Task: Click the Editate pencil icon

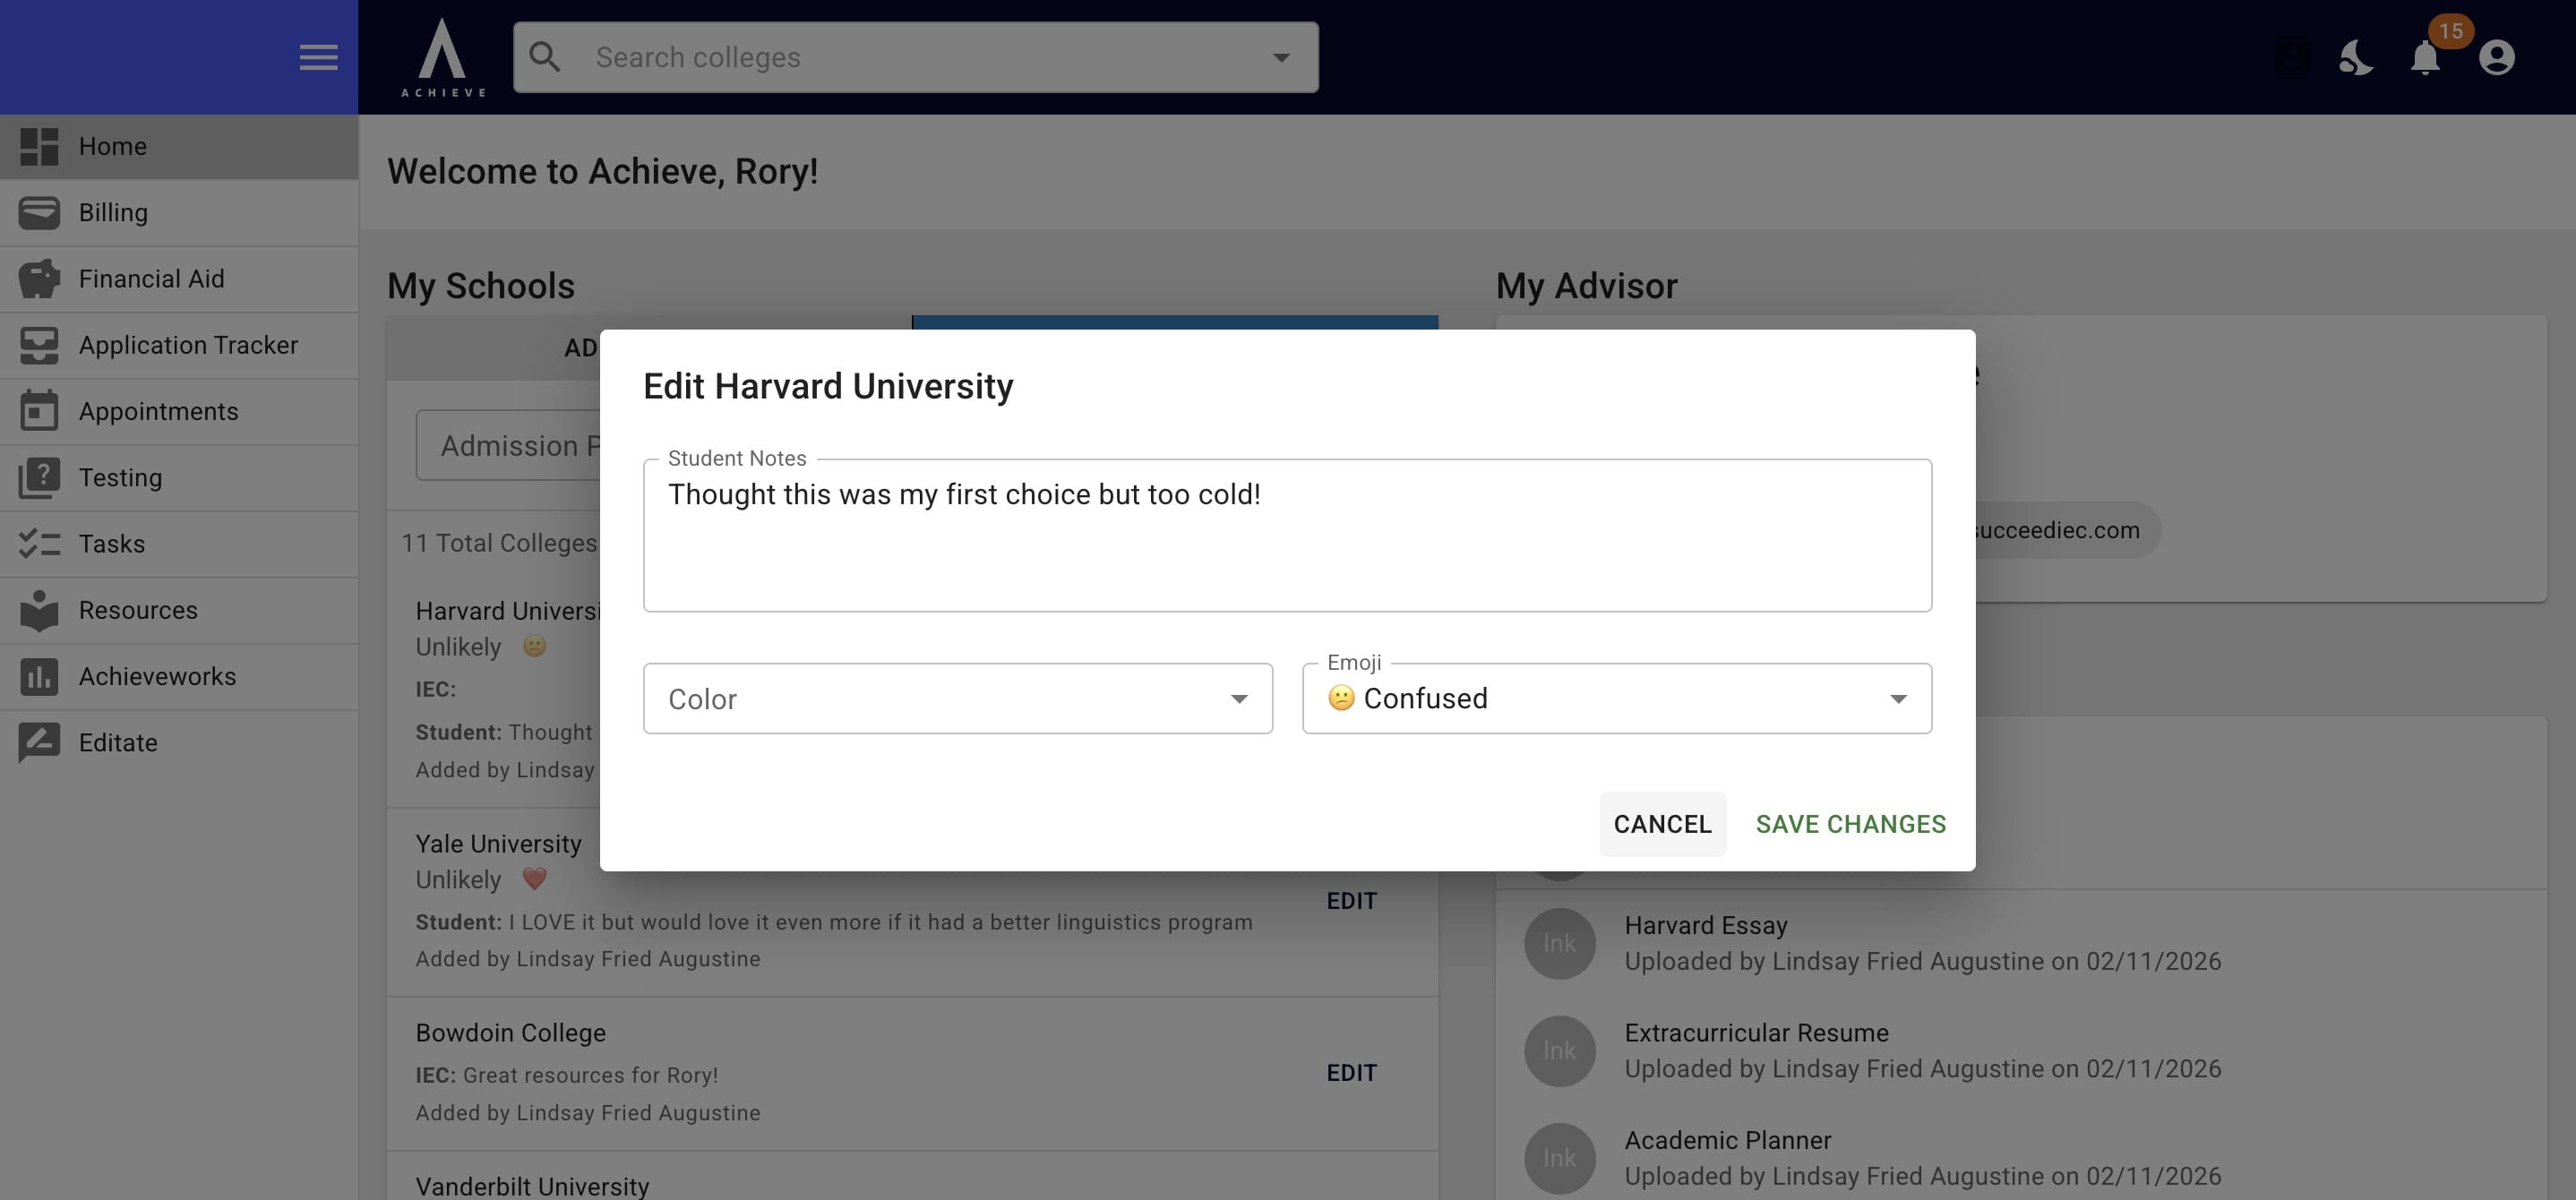Action: [x=39, y=742]
